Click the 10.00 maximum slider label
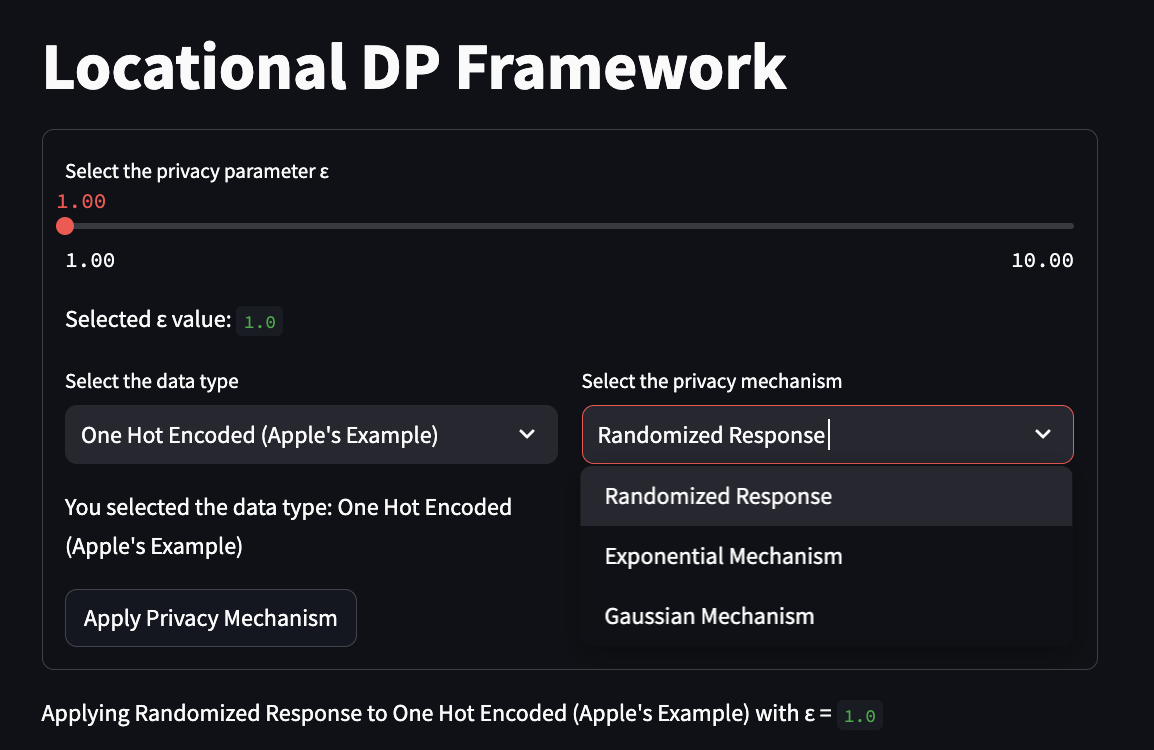This screenshot has height=750, width=1154. click(x=1042, y=261)
